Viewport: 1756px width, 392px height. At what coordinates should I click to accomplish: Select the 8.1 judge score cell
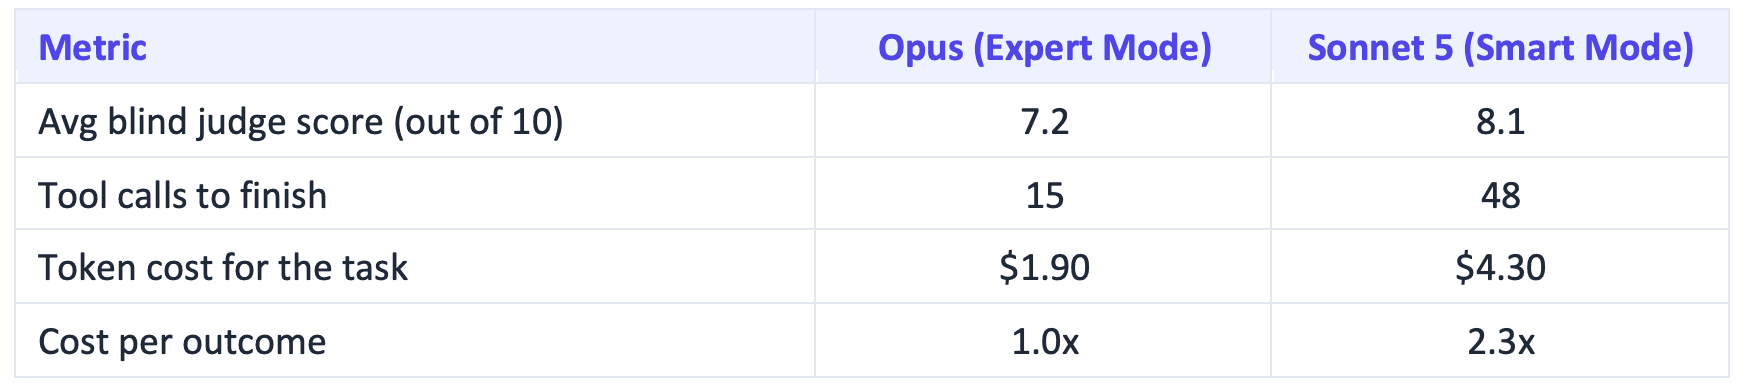coord(1500,122)
